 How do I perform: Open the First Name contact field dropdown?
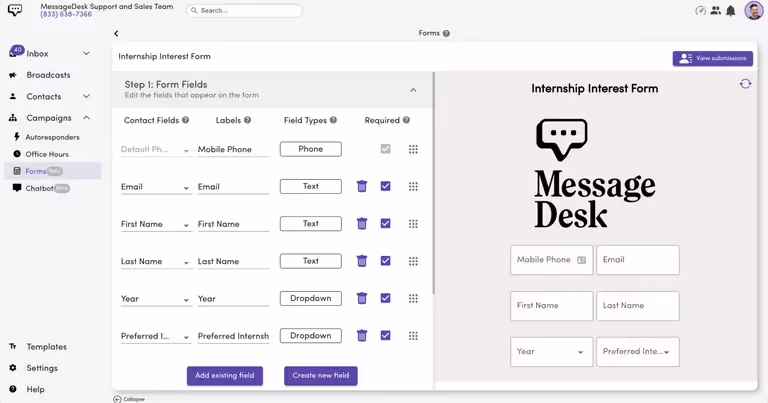point(156,224)
